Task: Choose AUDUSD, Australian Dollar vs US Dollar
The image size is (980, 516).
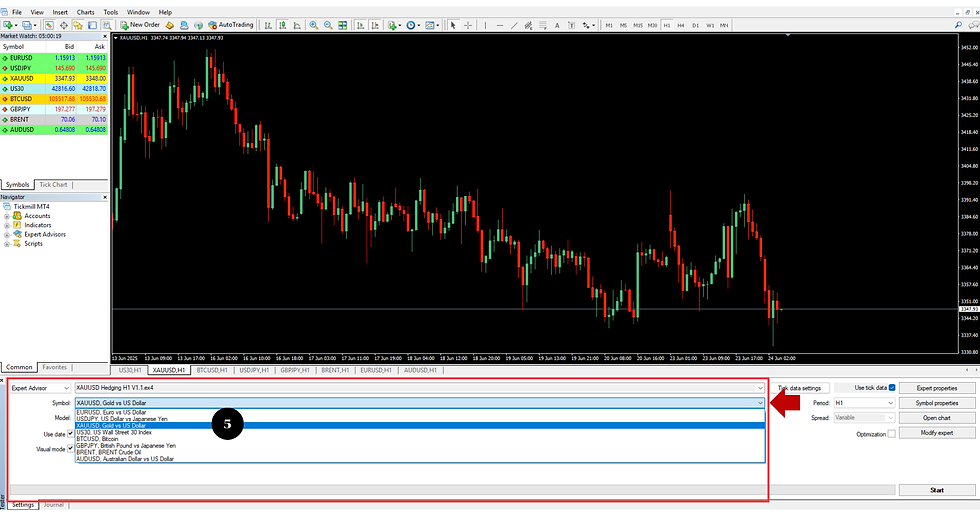Action: (419, 459)
